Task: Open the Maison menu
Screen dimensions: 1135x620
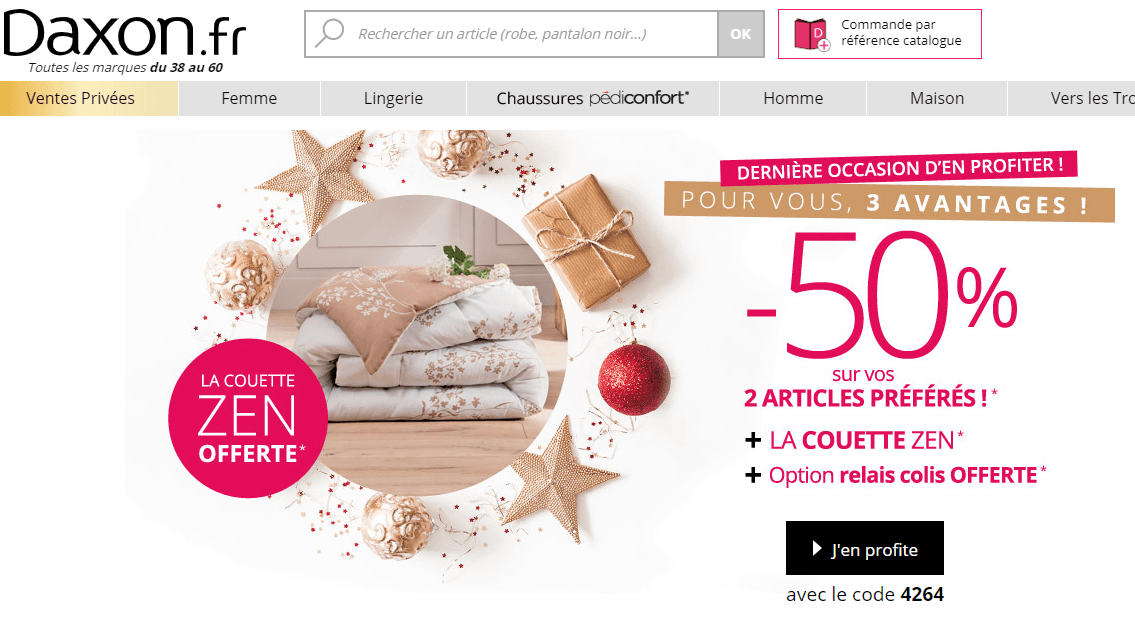Action: [937, 98]
